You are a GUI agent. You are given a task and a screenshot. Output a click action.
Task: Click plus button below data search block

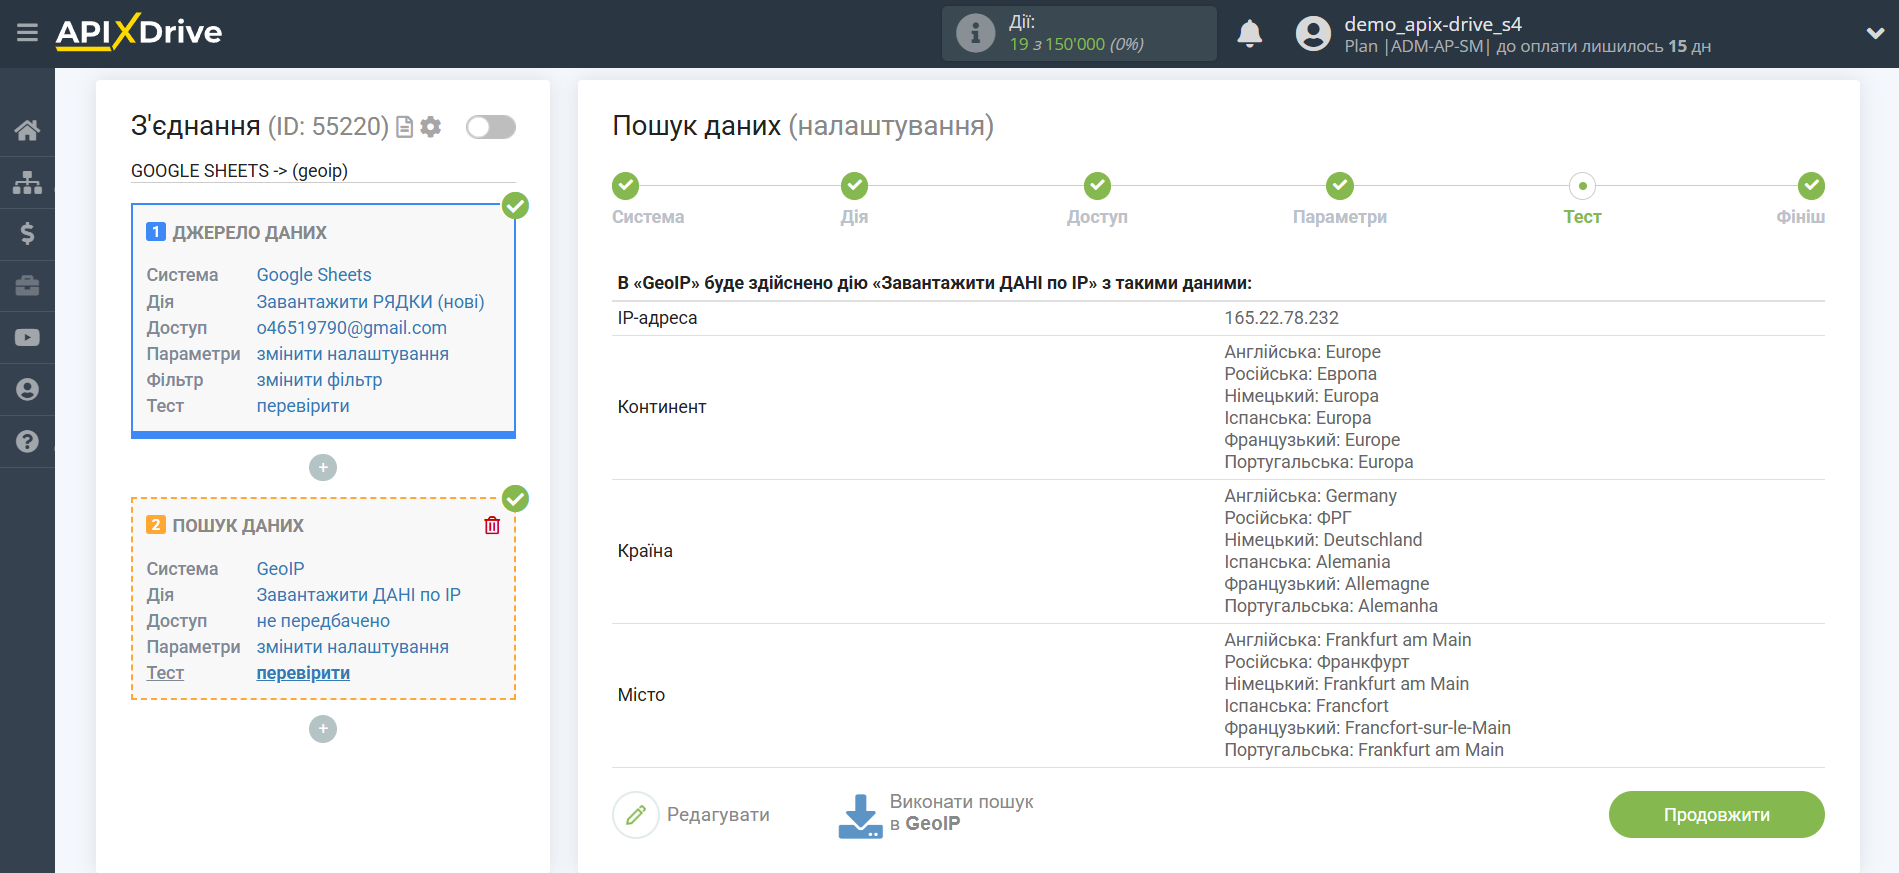coord(323,729)
